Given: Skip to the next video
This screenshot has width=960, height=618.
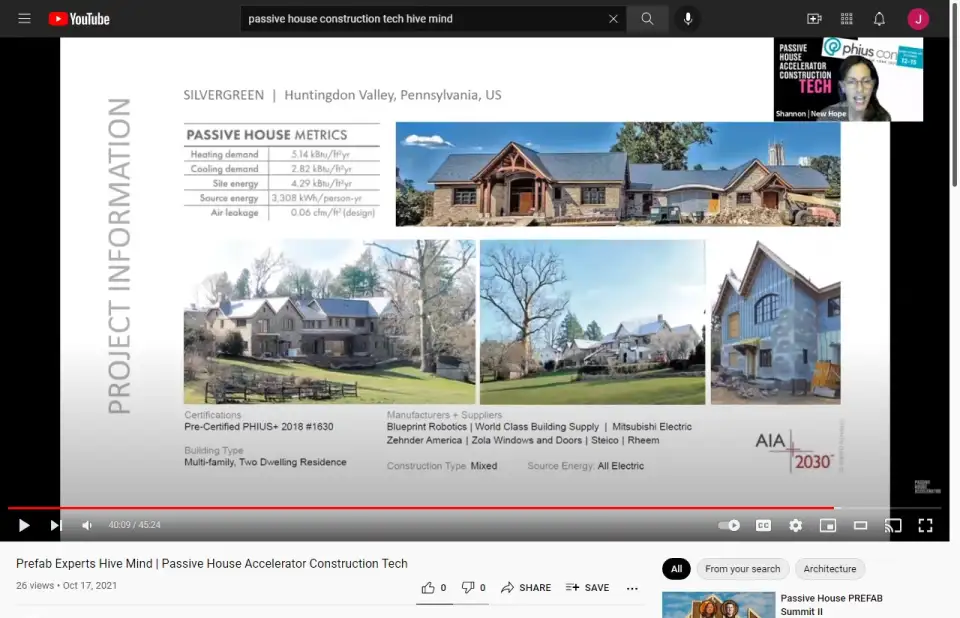Looking at the screenshot, I should tap(56, 525).
